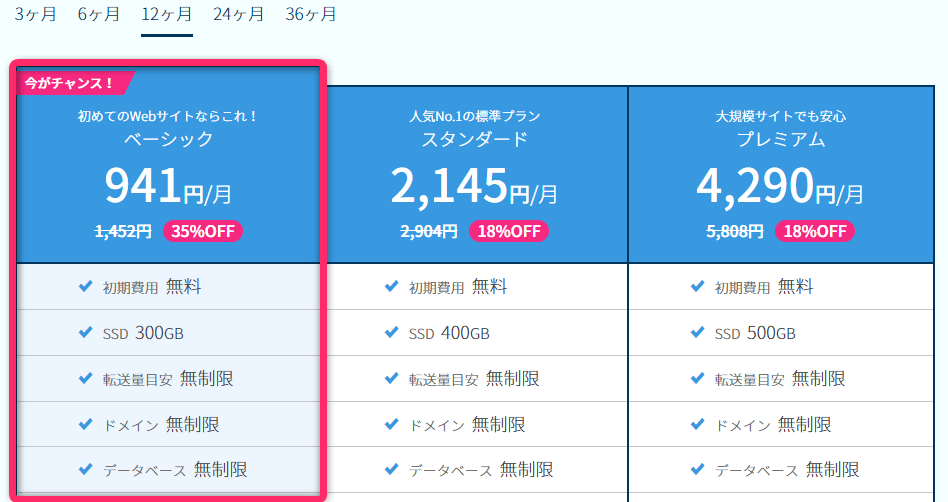The height and width of the screenshot is (502, 948).
Task: Click the struck-through 5,808円 original price
Action: tap(735, 231)
